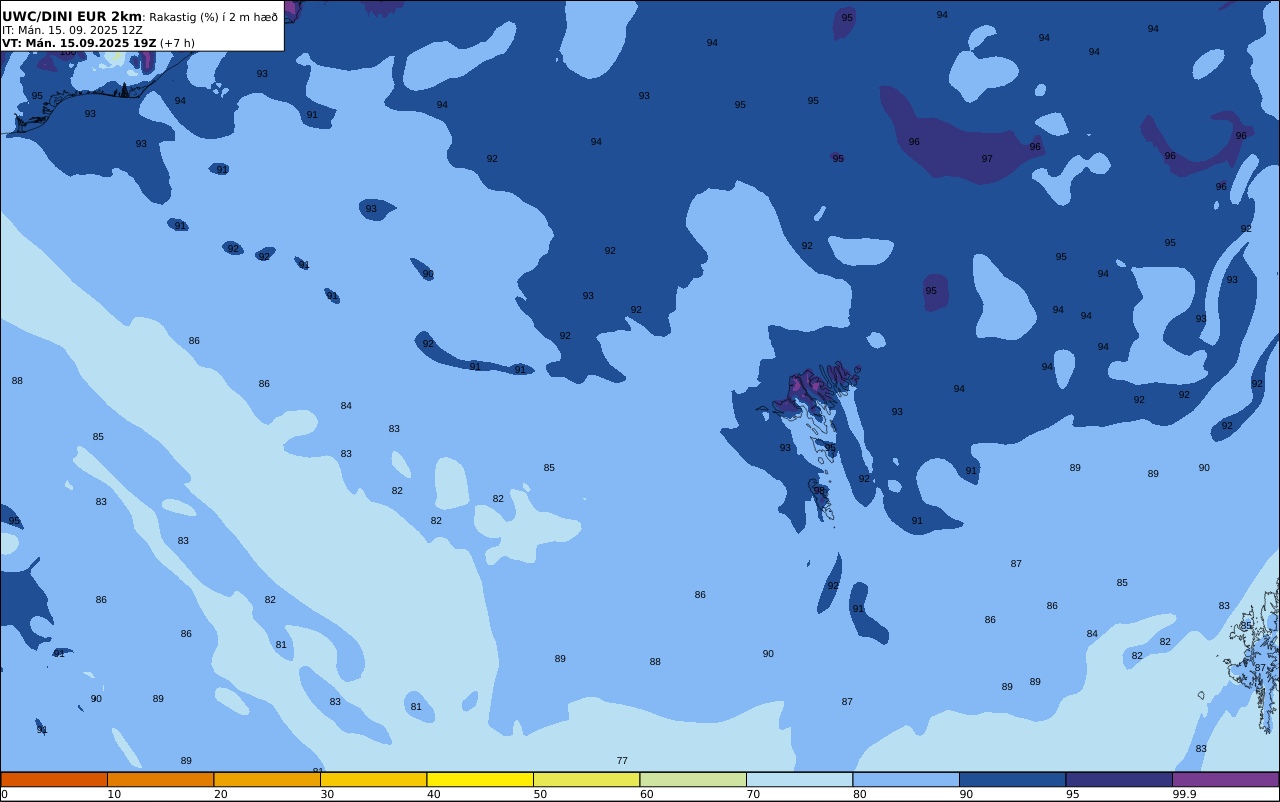The image size is (1280, 802).
Task: Click the 70–80 lightest blue legend swatch
Action: click(x=799, y=779)
